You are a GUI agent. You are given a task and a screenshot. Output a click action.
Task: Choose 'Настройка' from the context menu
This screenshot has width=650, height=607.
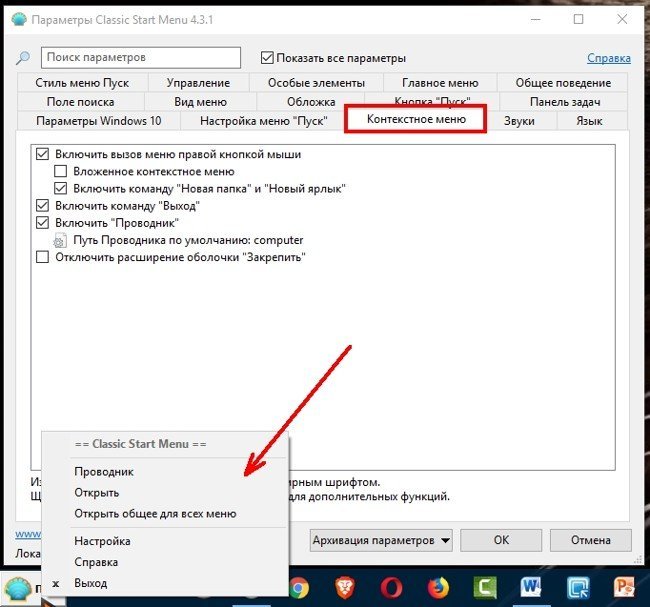pos(165,541)
